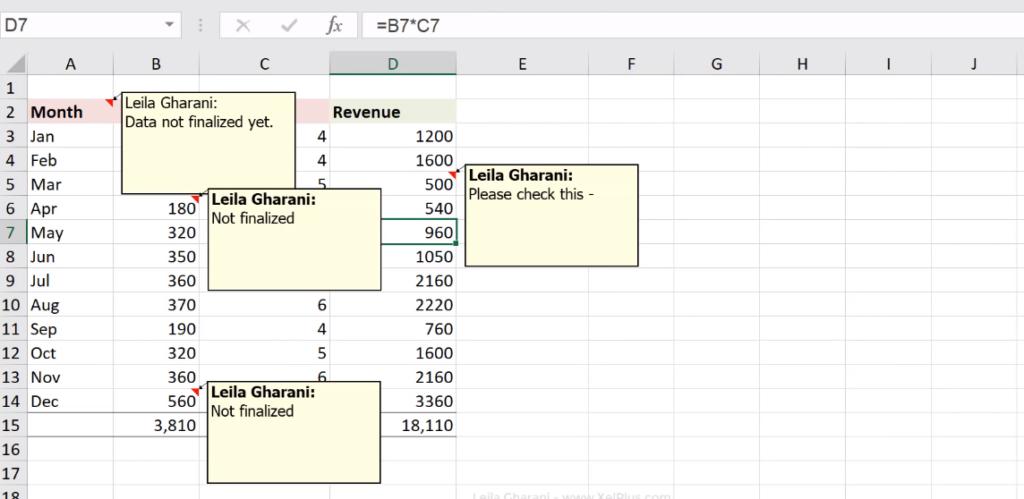Click the Enter checkmark formula icon
This screenshot has height=499, width=1024.
tap(289, 25)
